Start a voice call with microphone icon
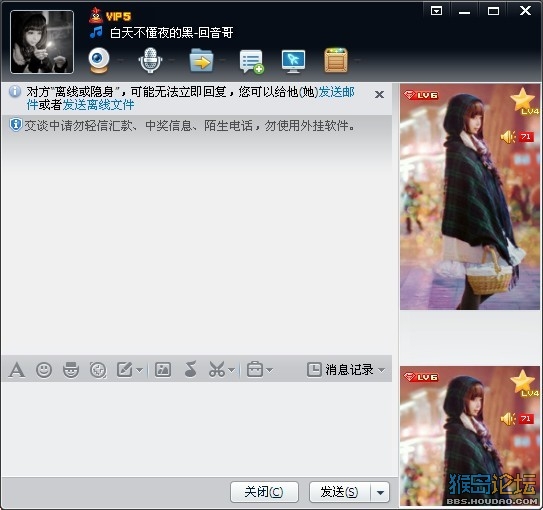Screen dimensions: 543x510 pos(150,61)
